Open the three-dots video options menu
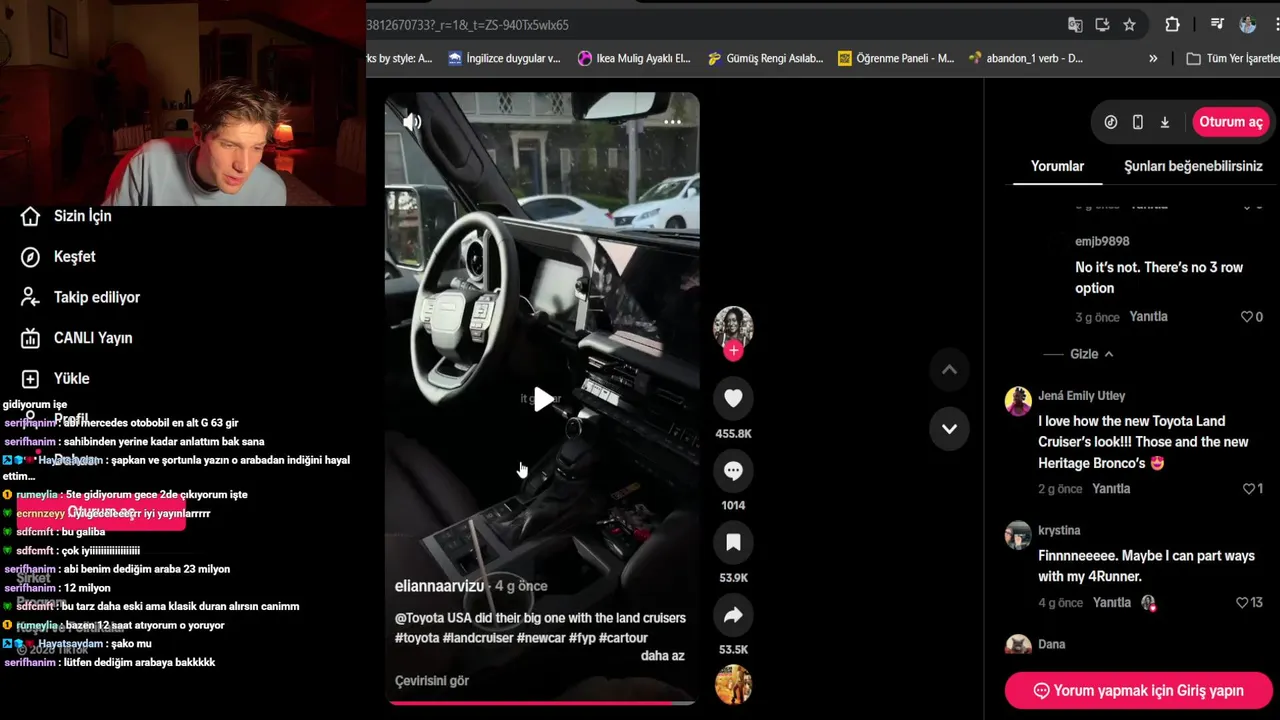This screenshot has height=720, width=1280. coord(672,122)
